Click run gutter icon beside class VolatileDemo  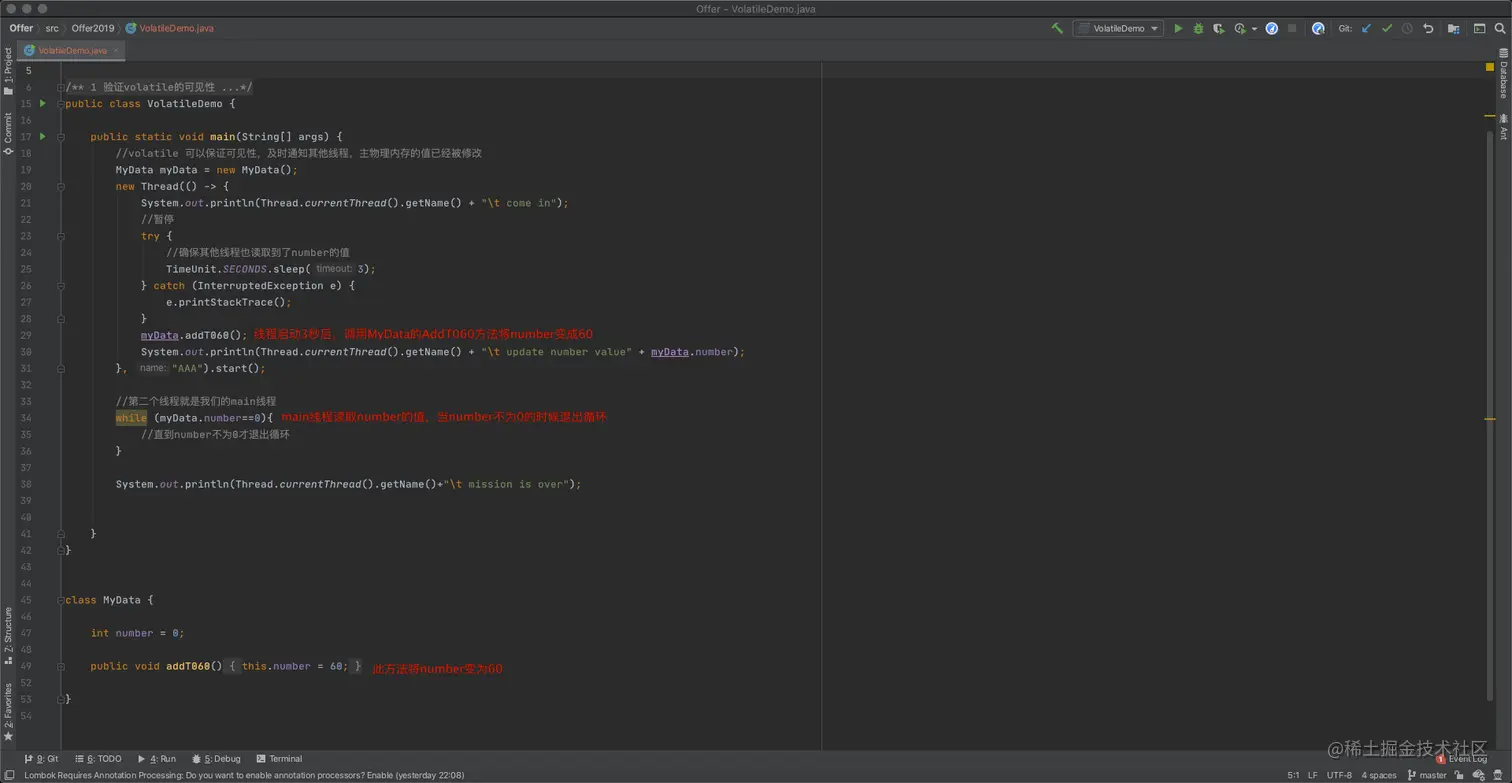coord(42,104)
